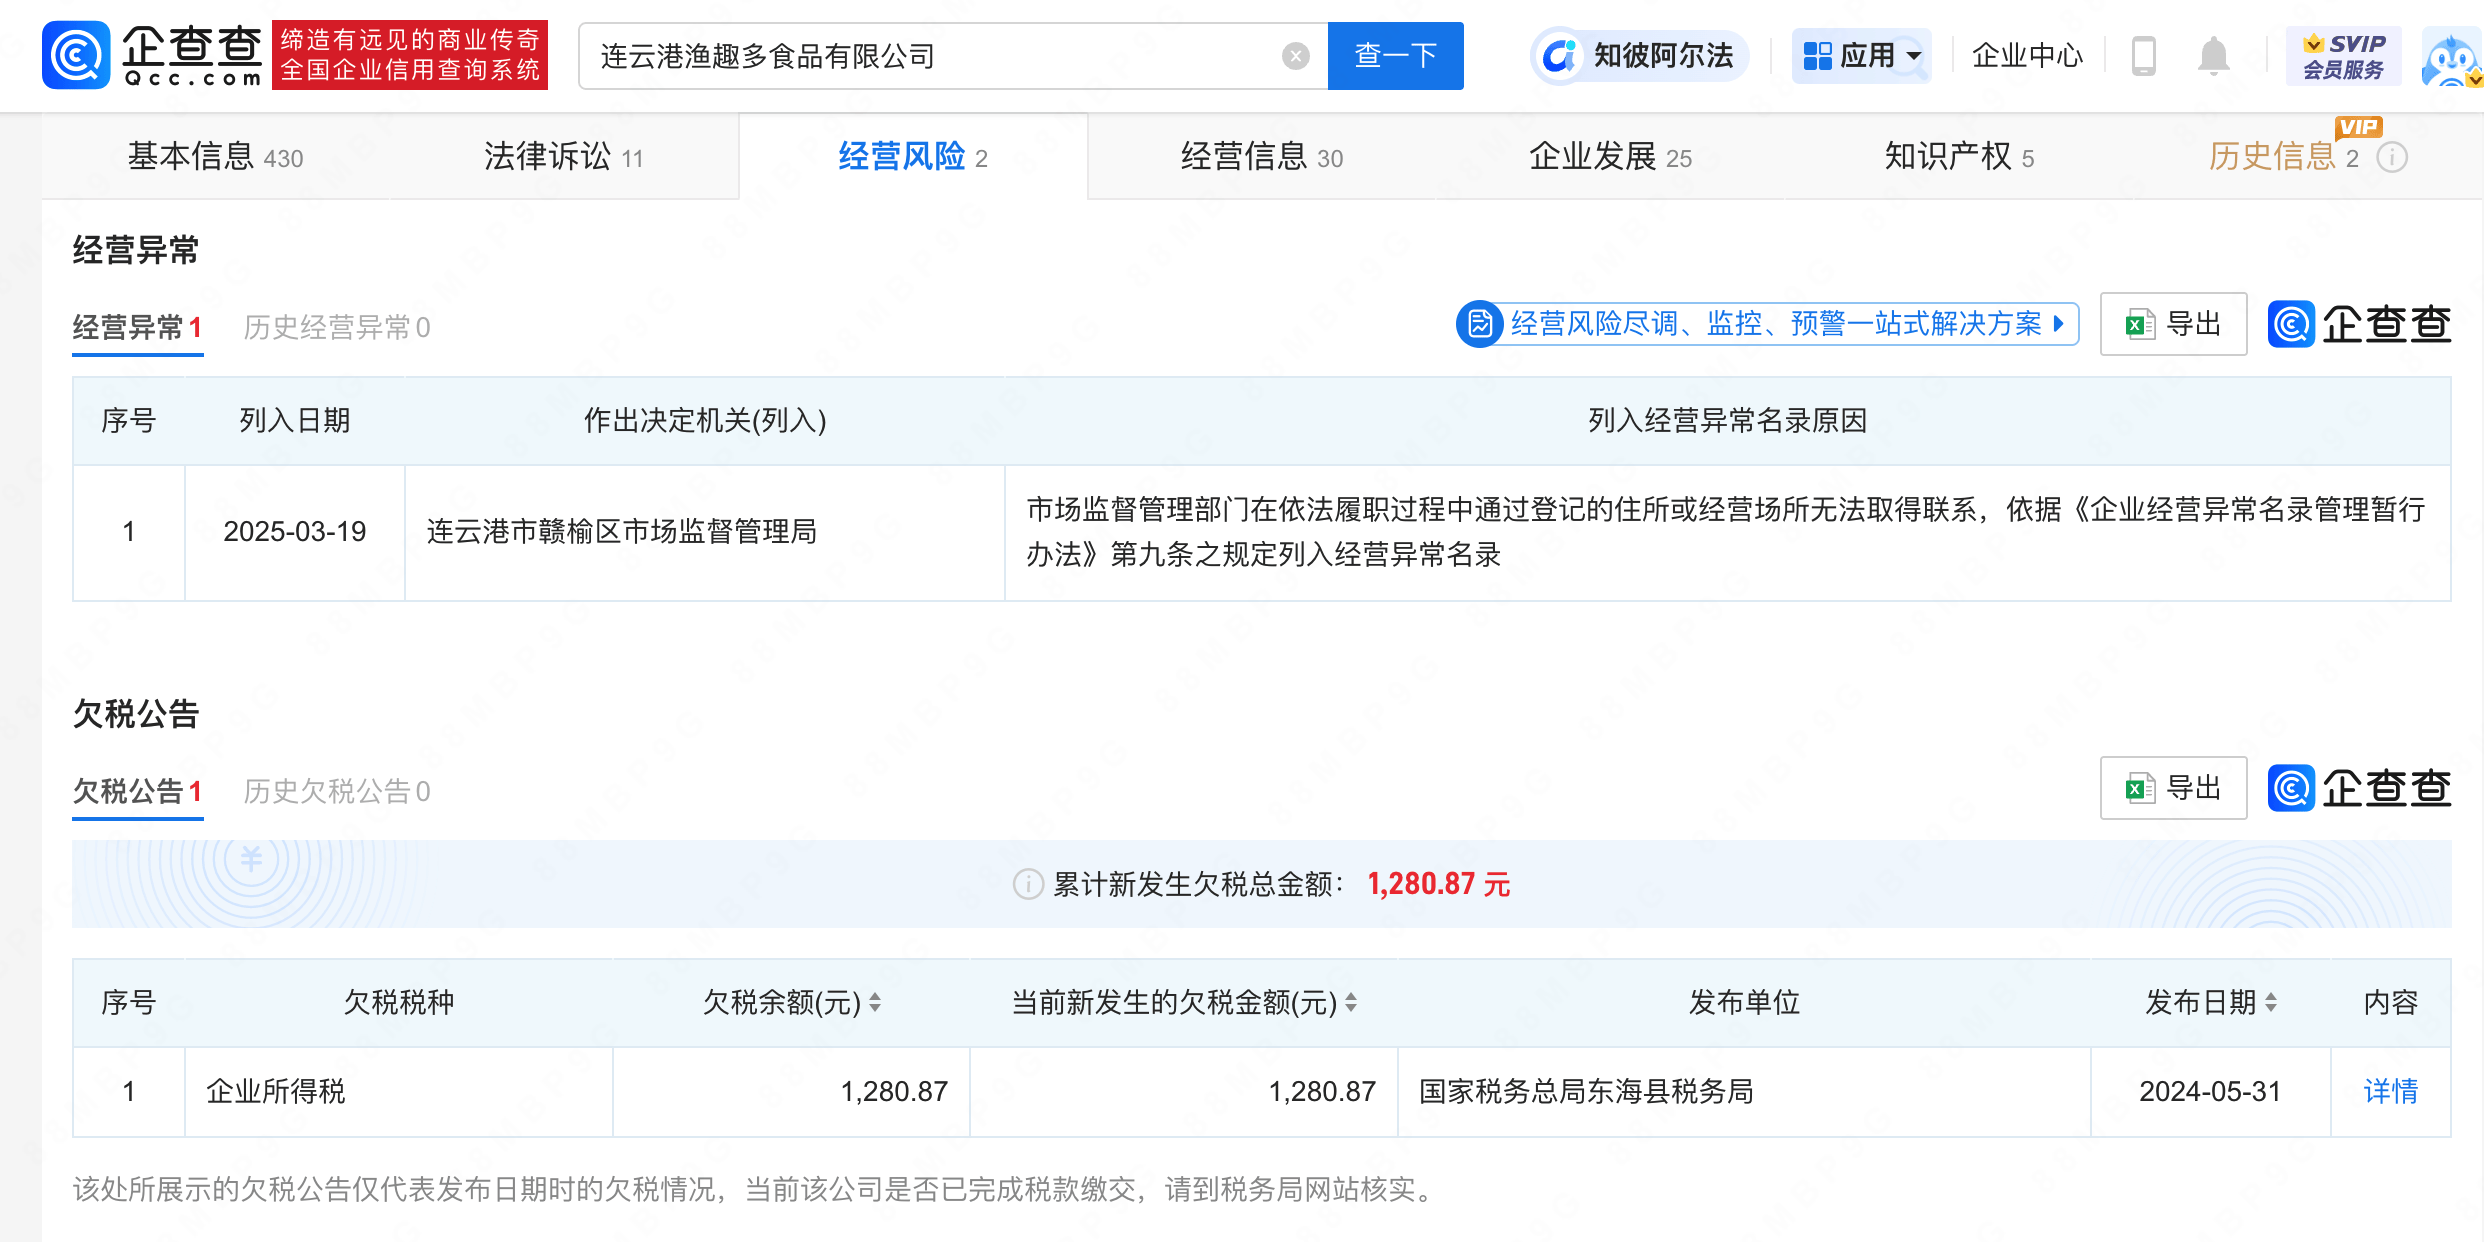Click info icon before 累计新发生欠税总金额
The image size is (2484, 1242).
1028,884
